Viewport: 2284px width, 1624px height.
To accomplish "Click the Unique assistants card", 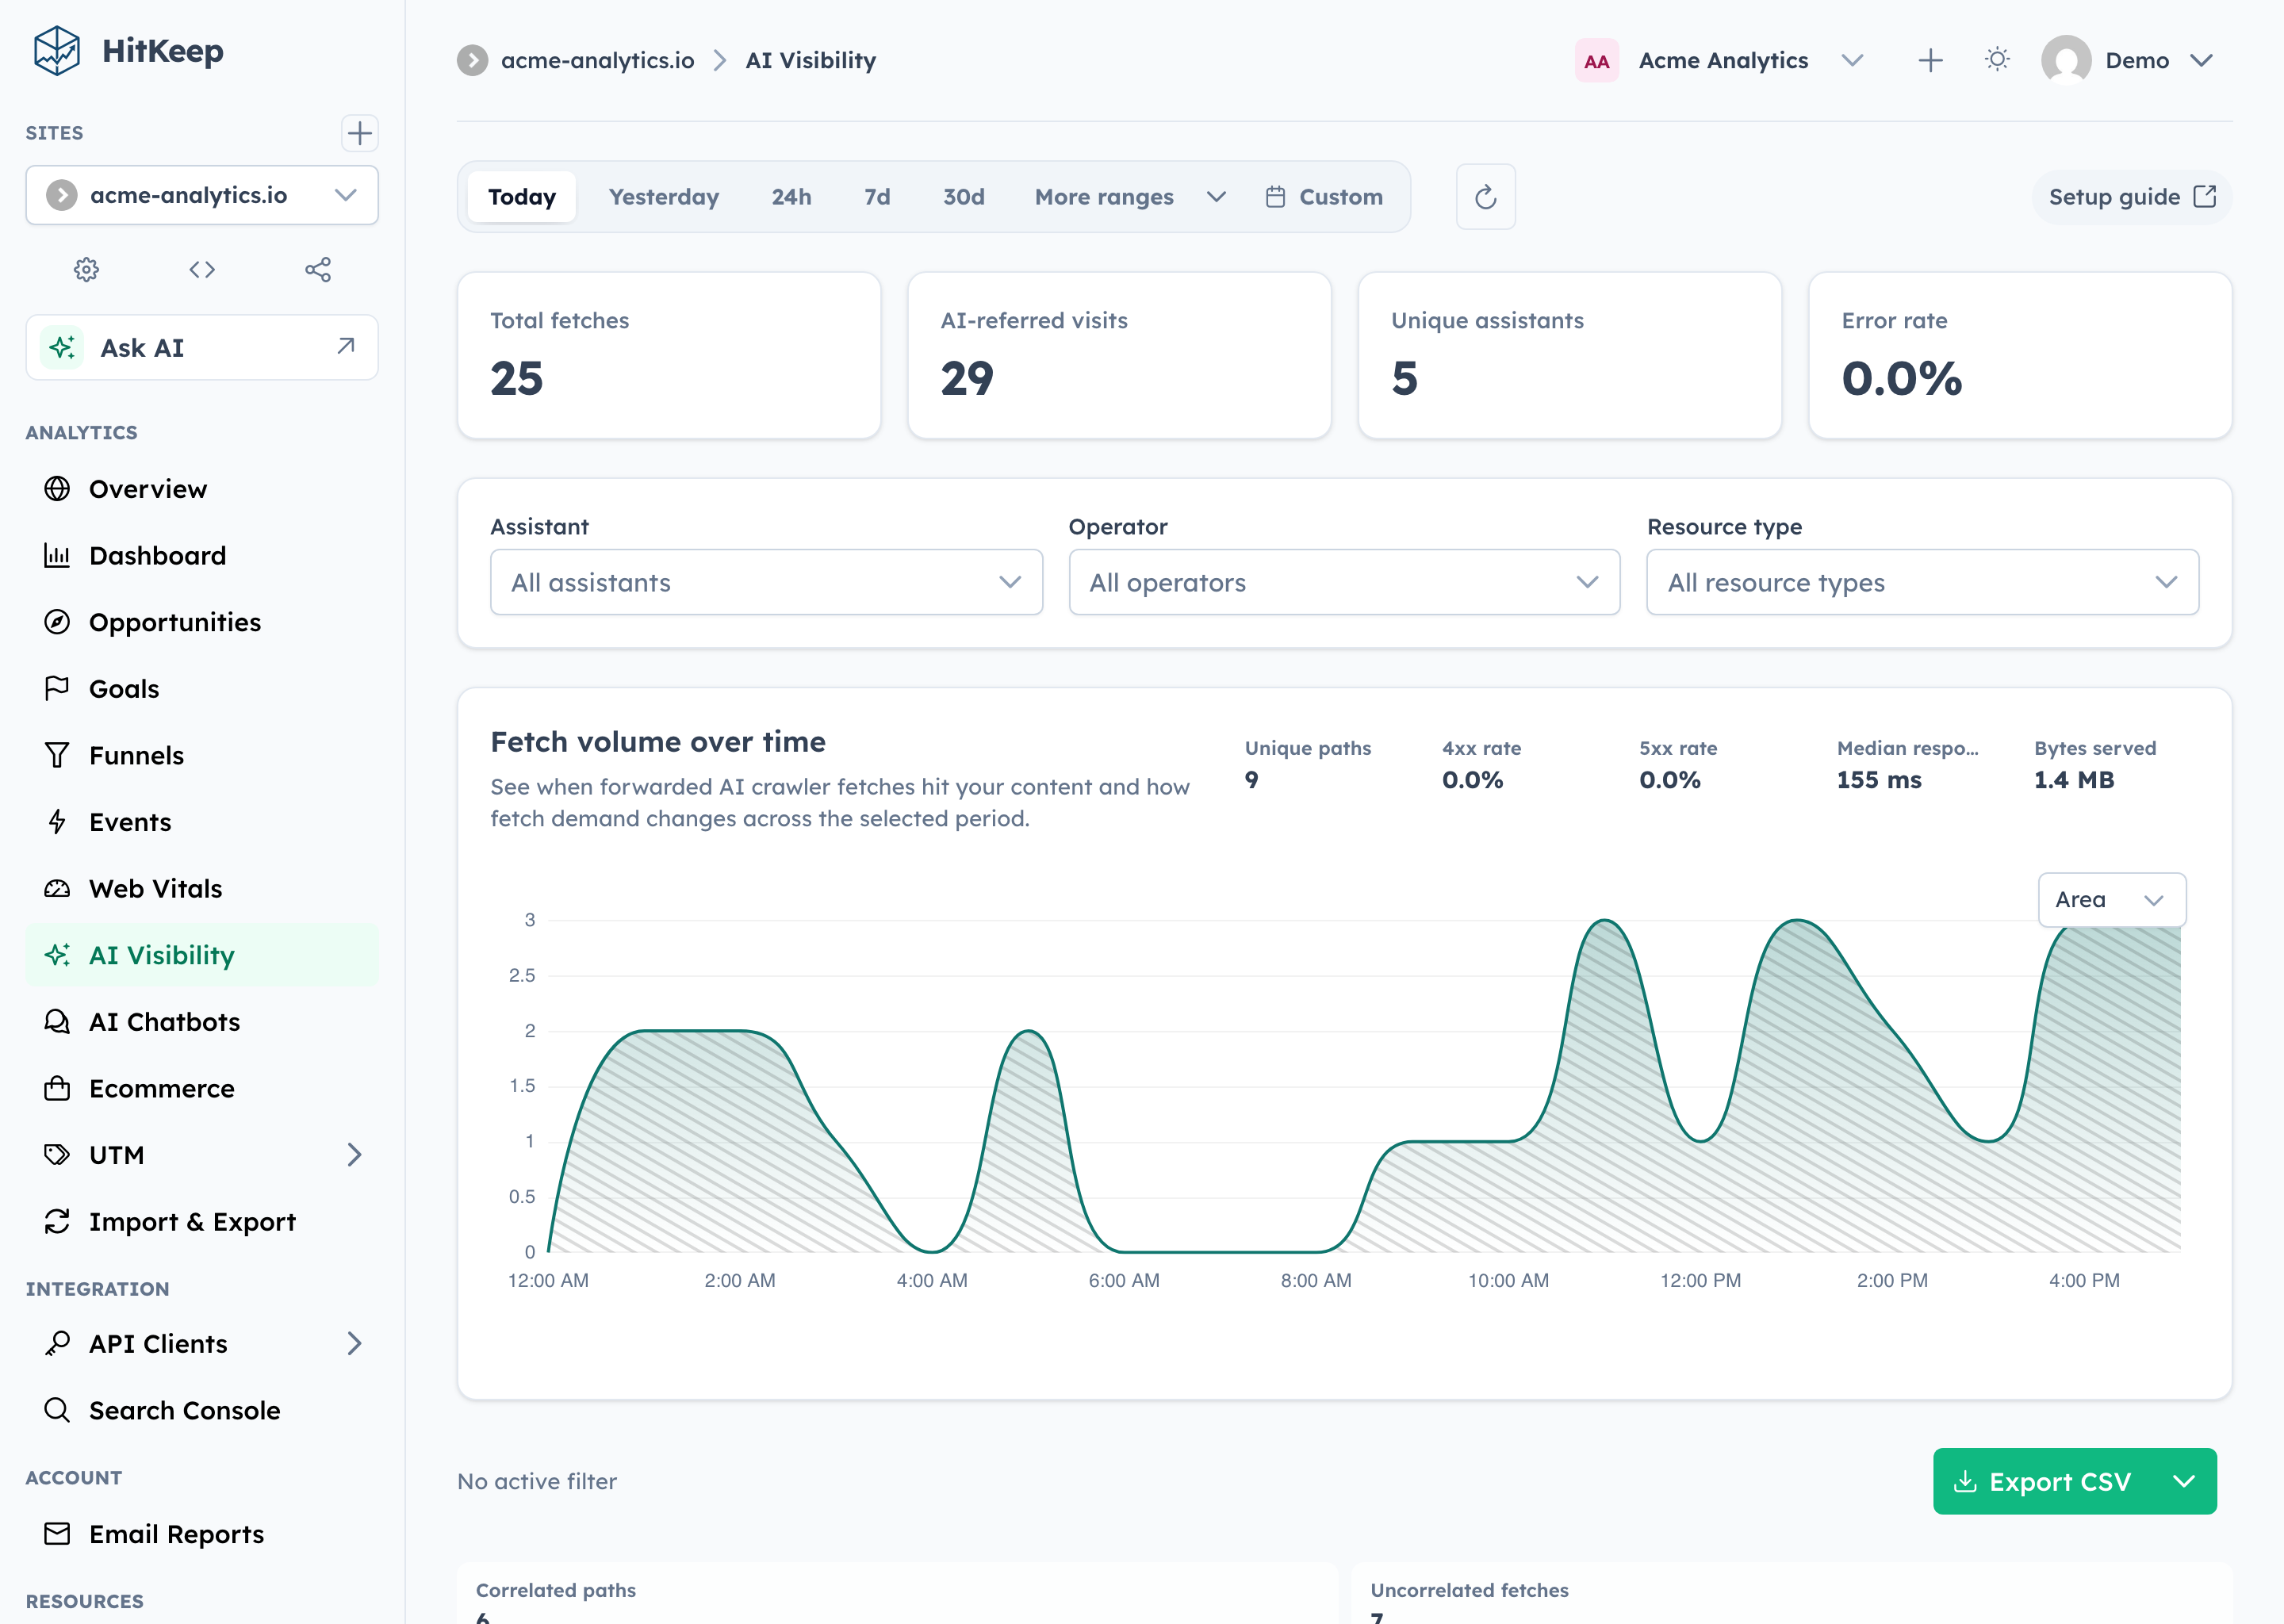I will coord(1569,355).
